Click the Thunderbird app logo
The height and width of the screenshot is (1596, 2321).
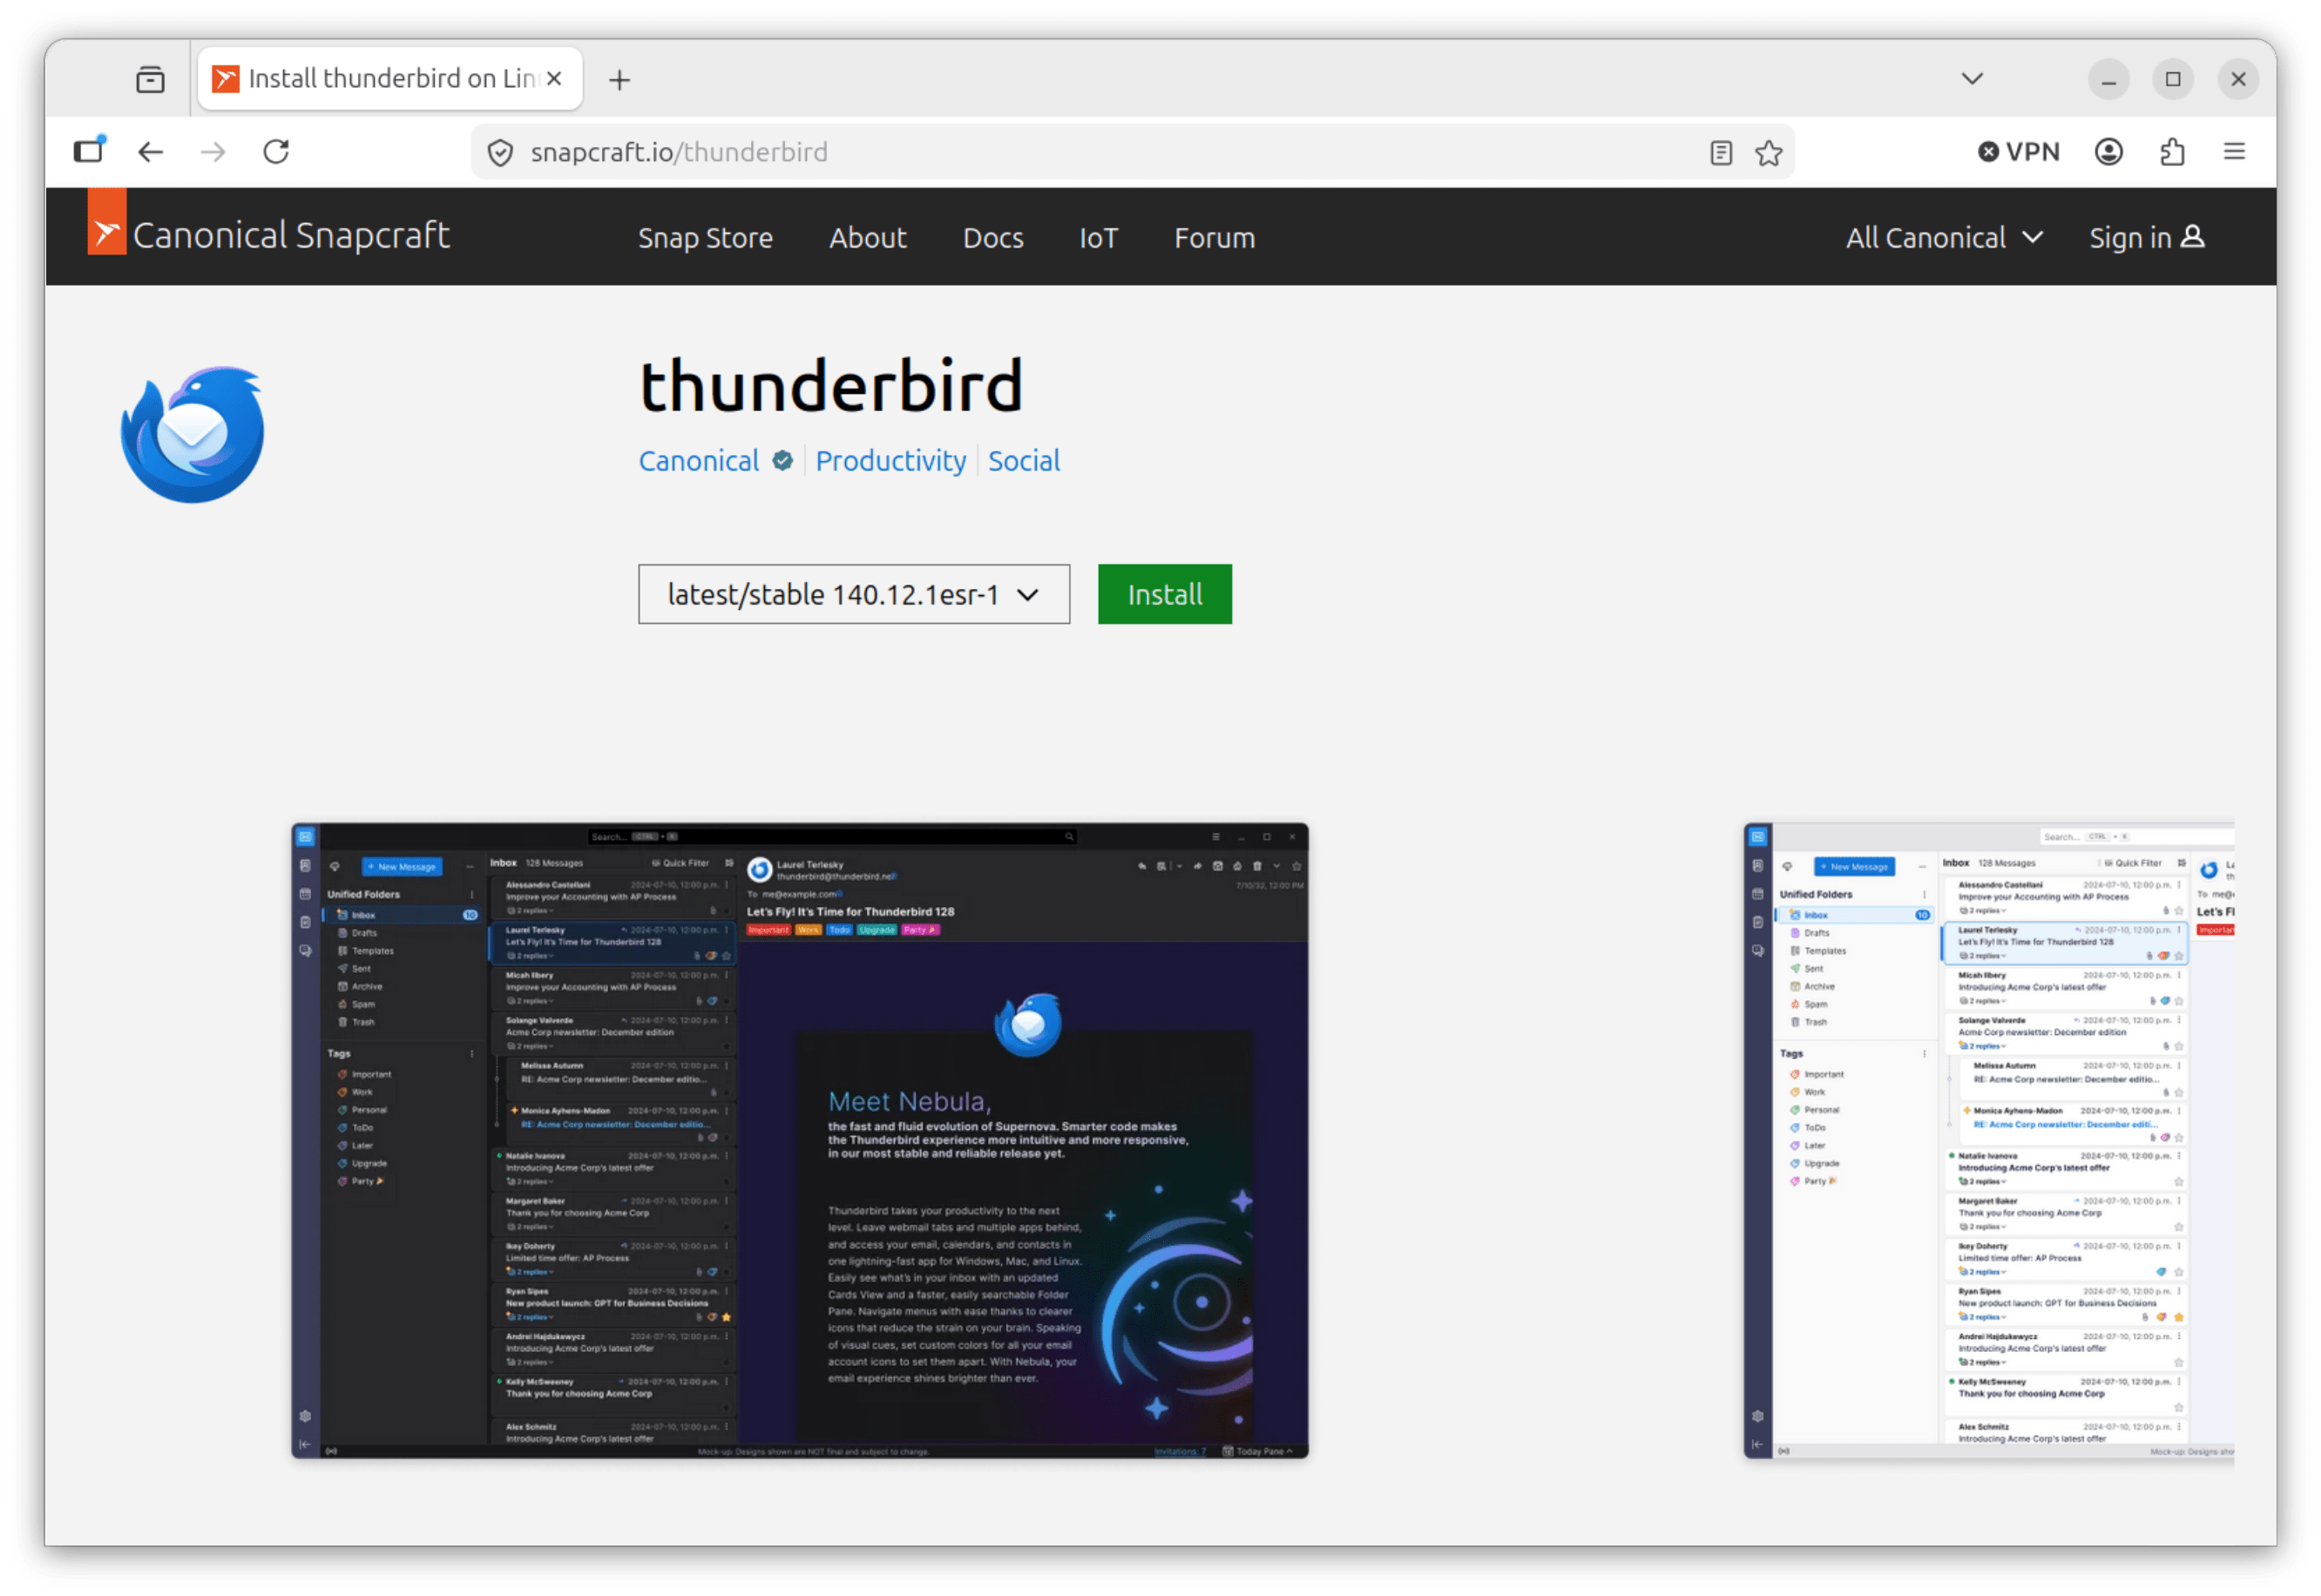click(x=192, y=434)
